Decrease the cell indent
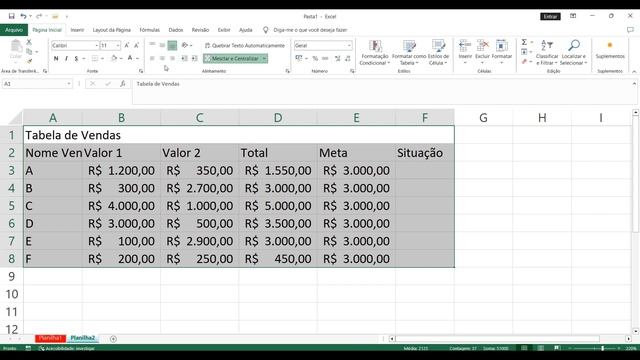Image resolution: width=640 pixels, height=360 pixels. pos(184,58)
